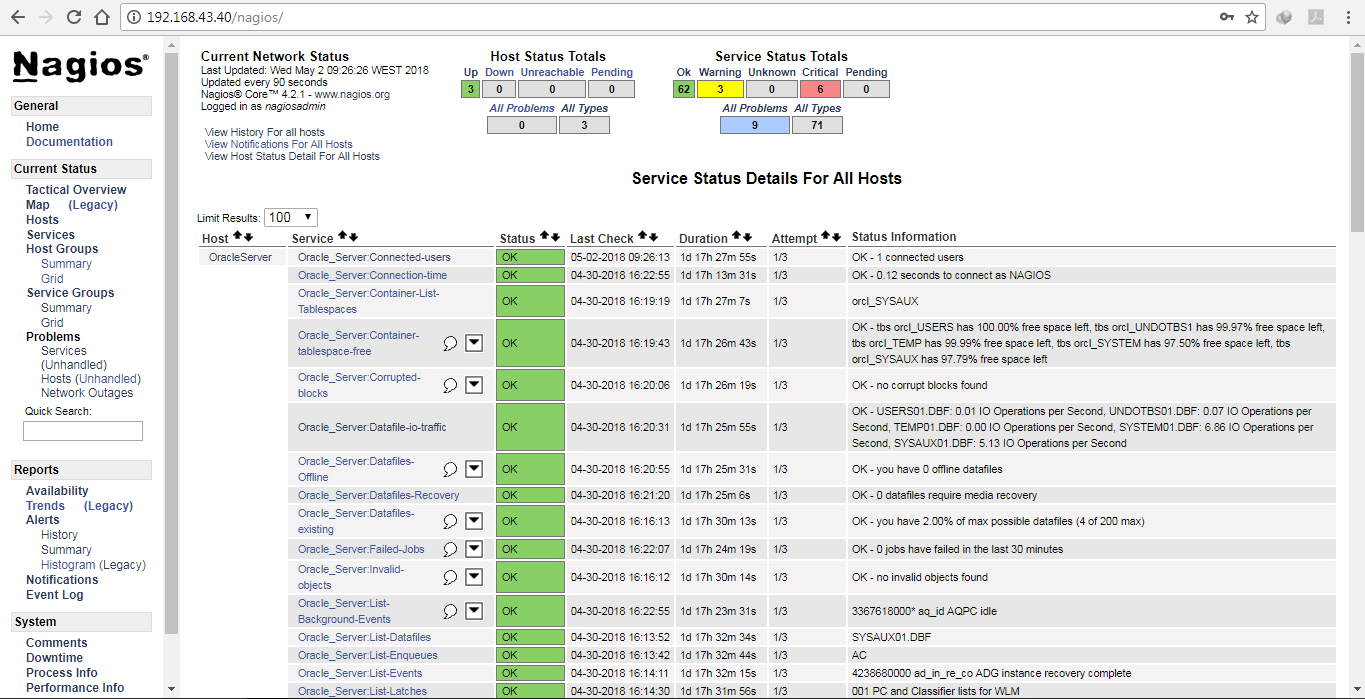The image size is (1365, 699).
Task: Click the Critical services count 6
Action: point(820,89)
